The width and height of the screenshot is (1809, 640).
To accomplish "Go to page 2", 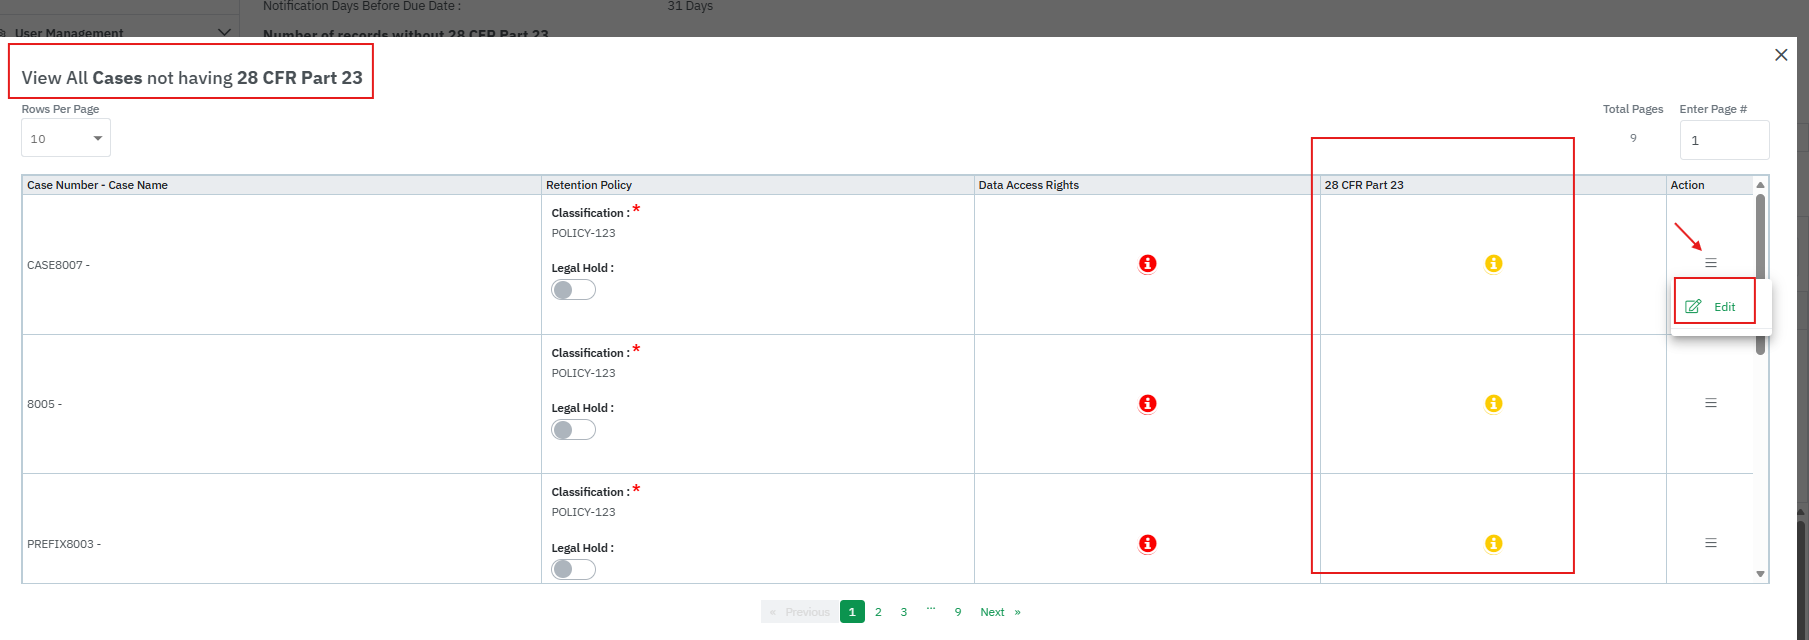I will coord(878,612).
